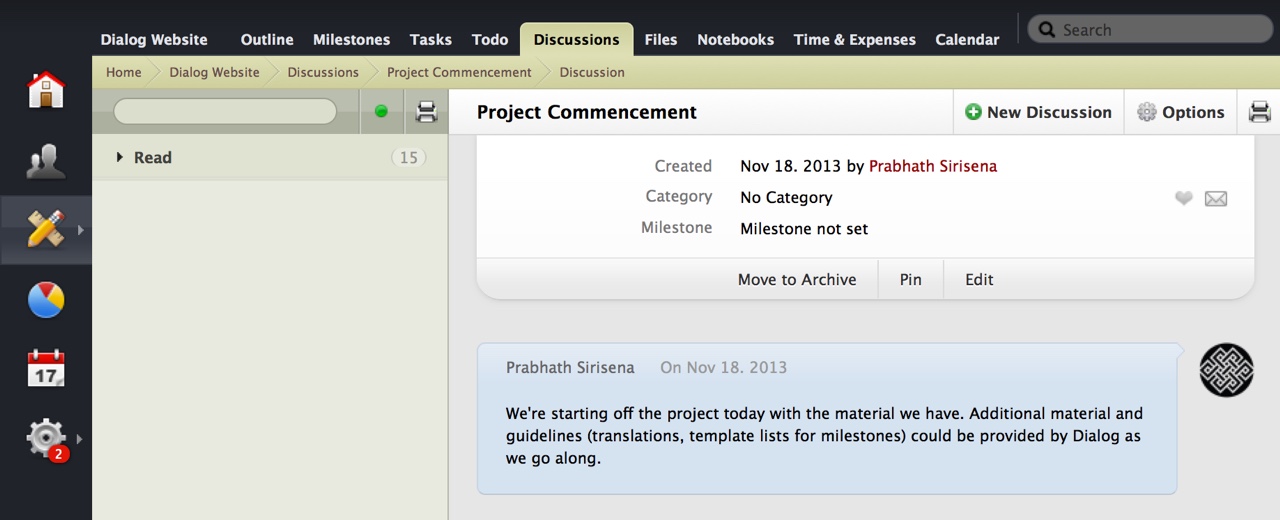1280x520 pixels.
Task: Click Move to Archive button
Action: point(796,280)
